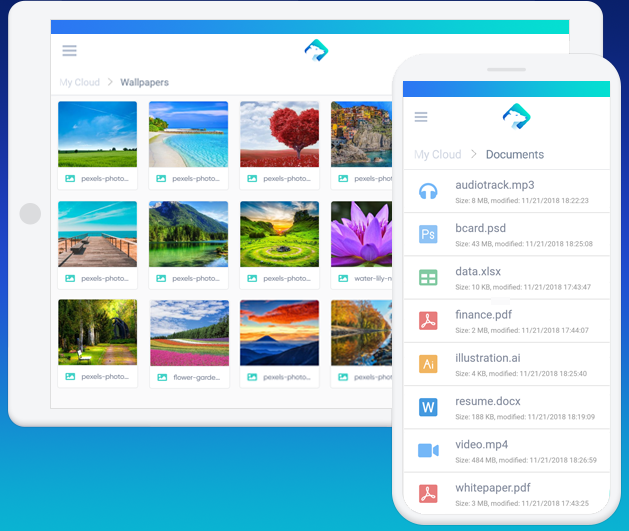Screen dimensions: 629x531
Task: Click the image icon under the heart tree photo
Action: pyautogui.click(x=252, y=178)
